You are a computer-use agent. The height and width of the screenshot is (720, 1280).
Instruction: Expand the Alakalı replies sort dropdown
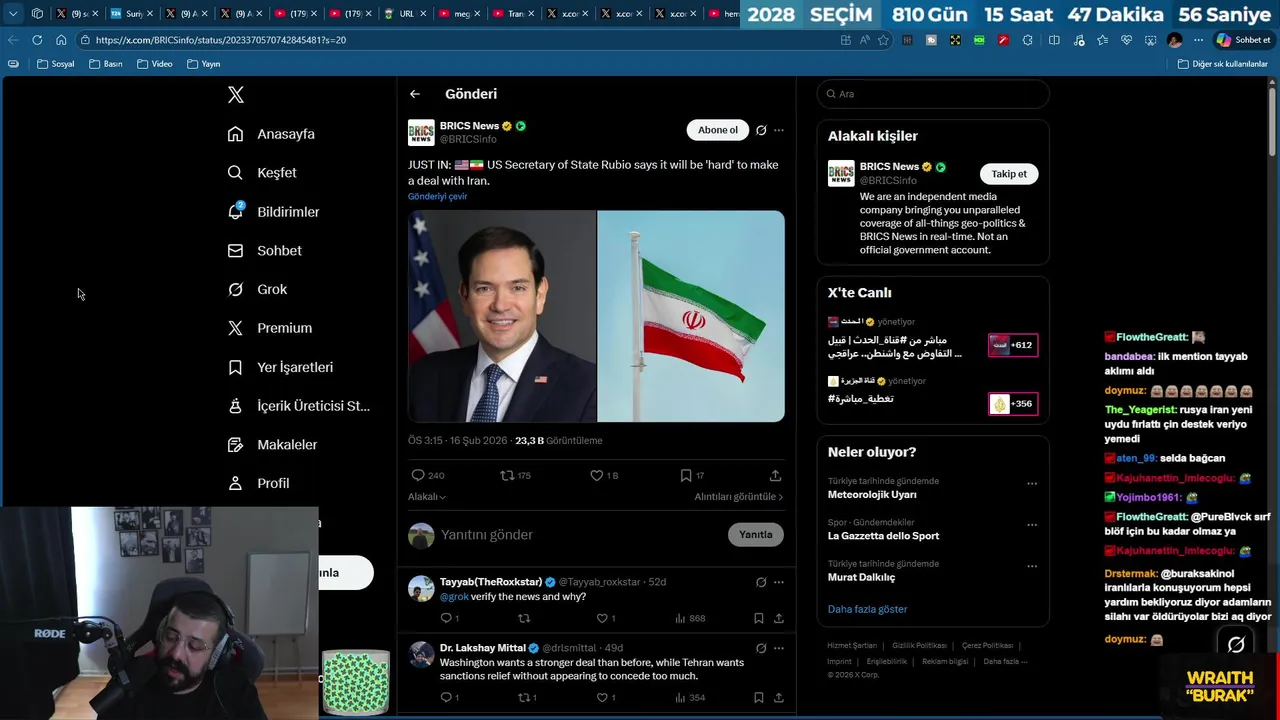[427, 497]
